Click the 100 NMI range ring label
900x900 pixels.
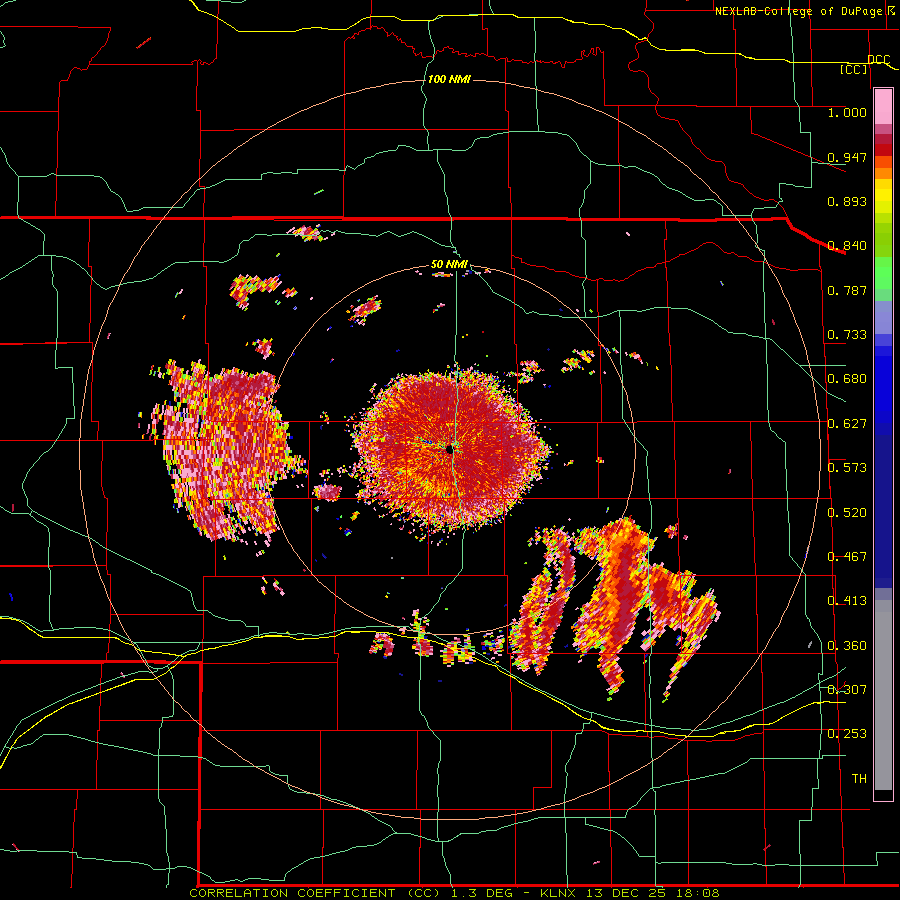coord(449,79)
